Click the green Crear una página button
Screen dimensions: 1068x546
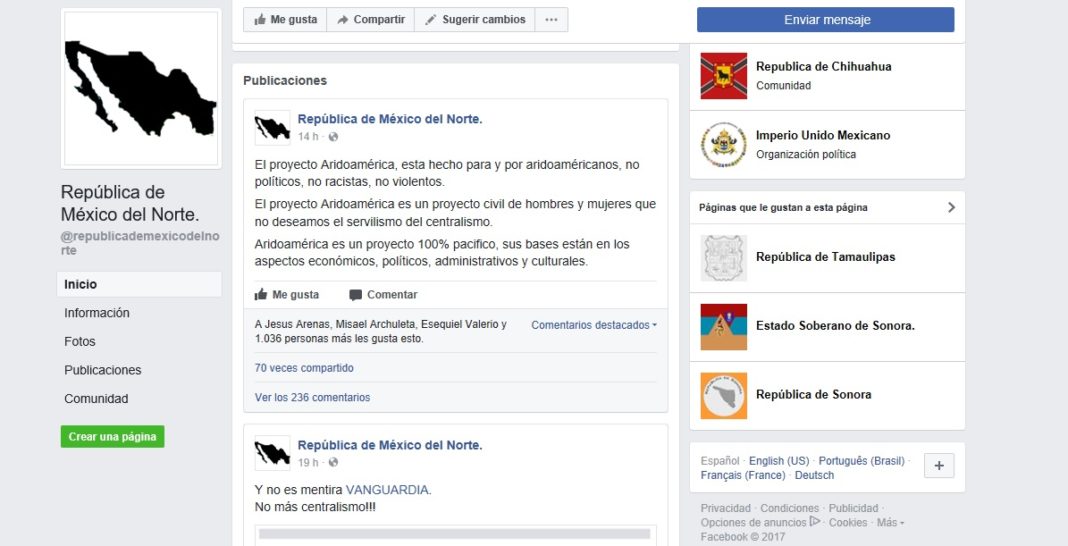[x=112, y=437]
